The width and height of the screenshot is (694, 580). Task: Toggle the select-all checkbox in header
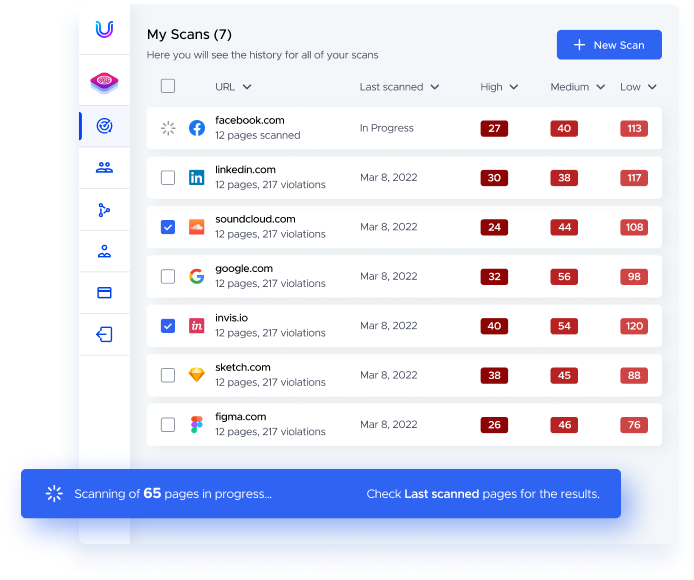[168, 86]
